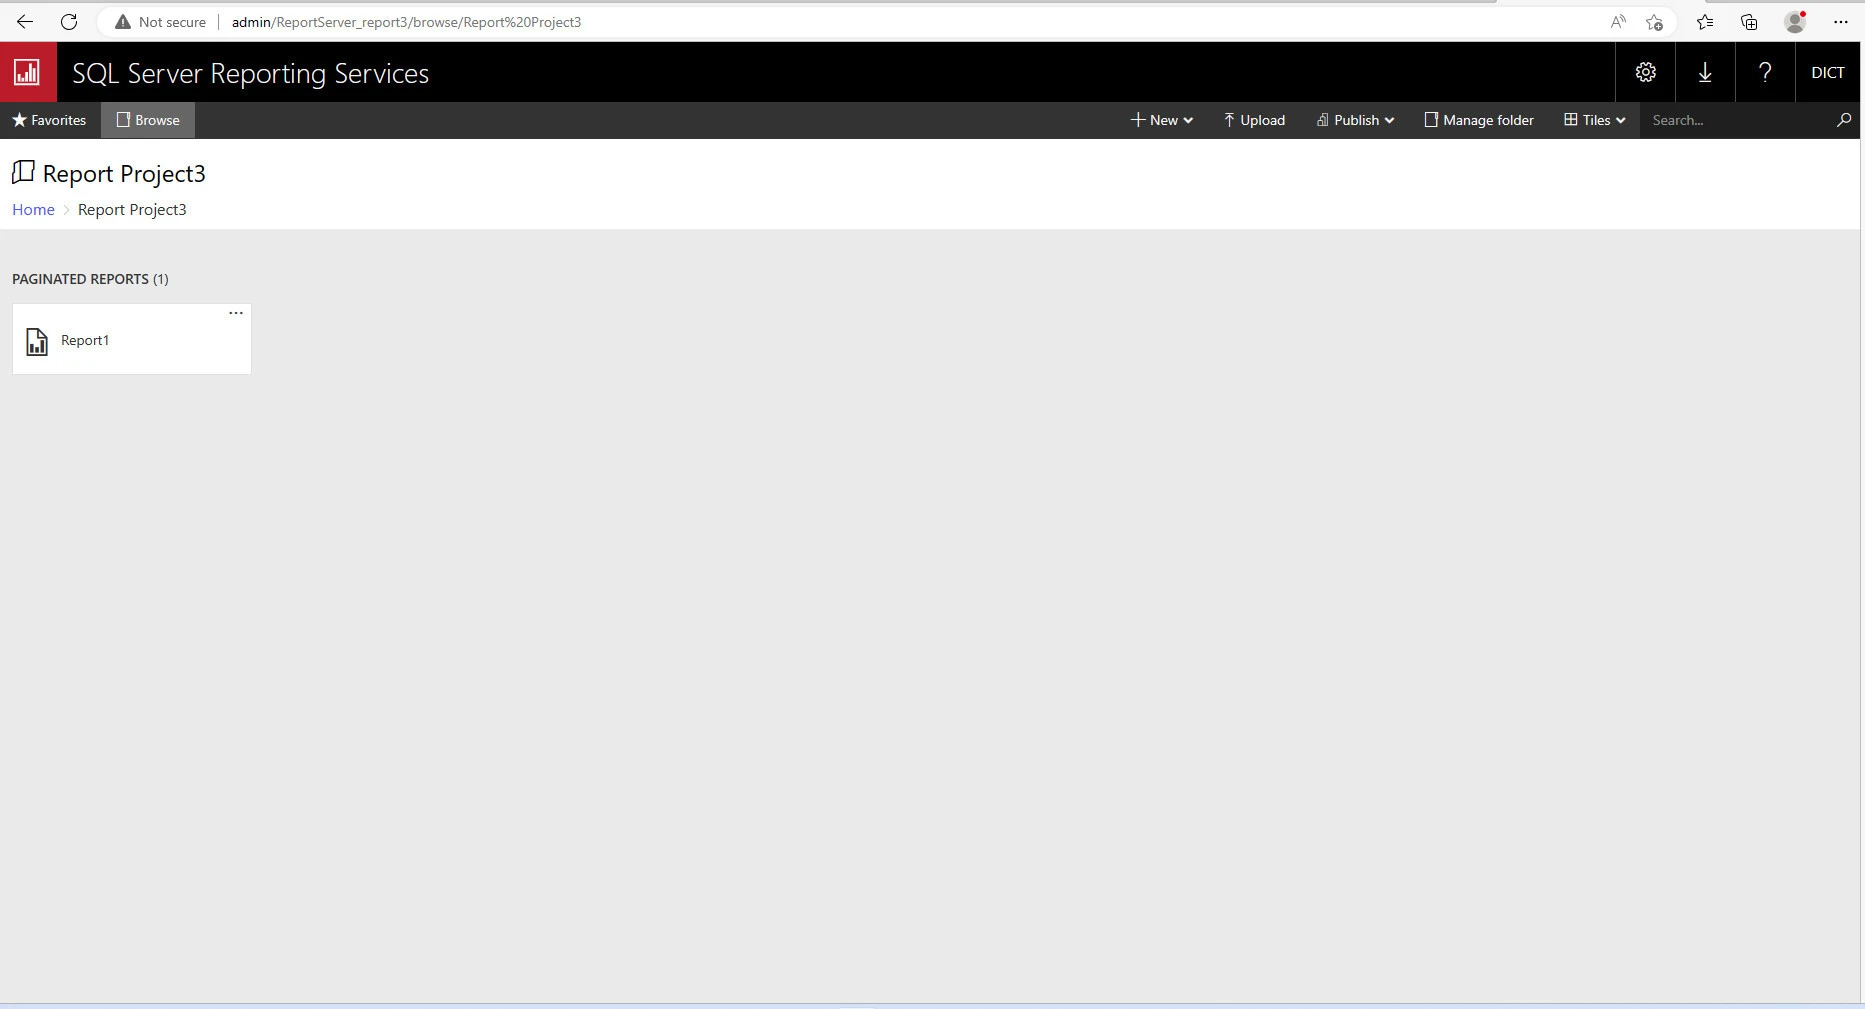
Task: Click the browser refresh icon
Action: [x=69, y=22]
